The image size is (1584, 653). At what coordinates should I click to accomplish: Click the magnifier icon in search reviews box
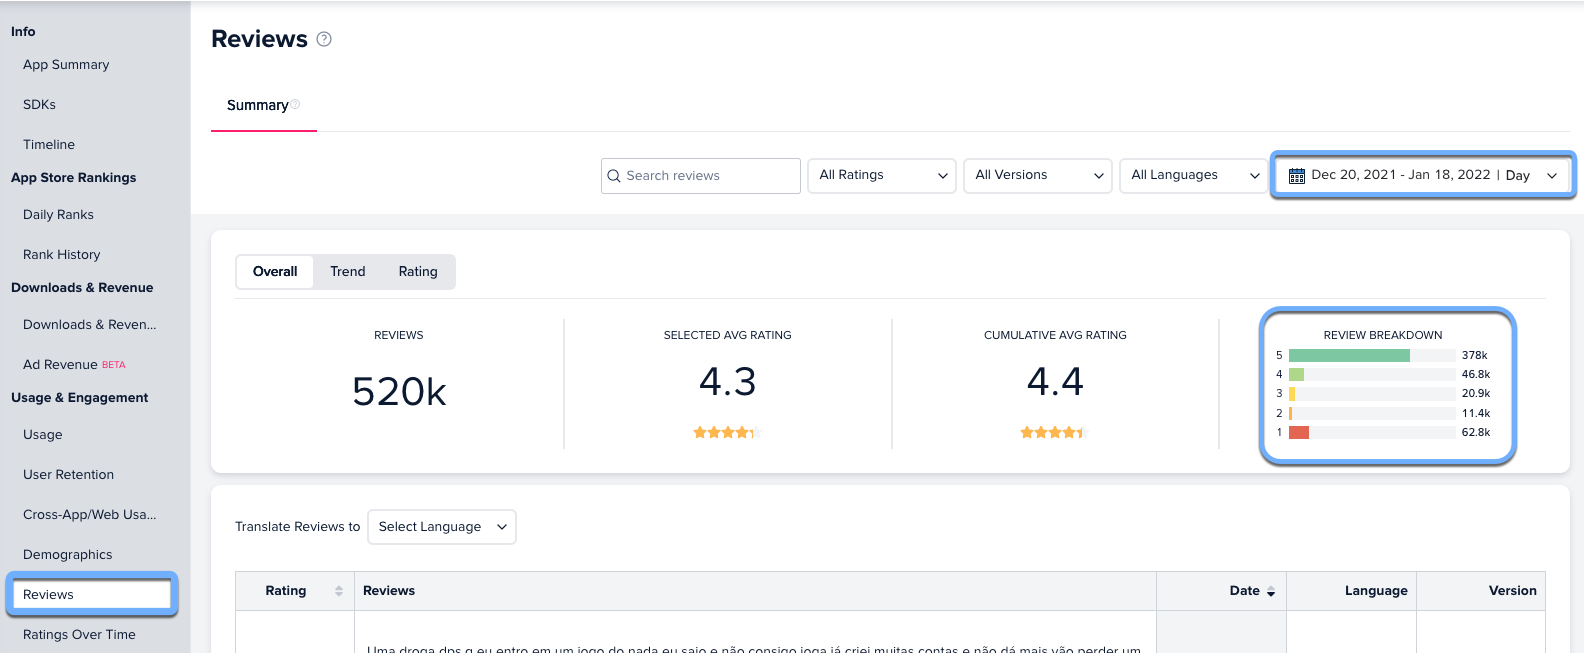coord(615,176)
